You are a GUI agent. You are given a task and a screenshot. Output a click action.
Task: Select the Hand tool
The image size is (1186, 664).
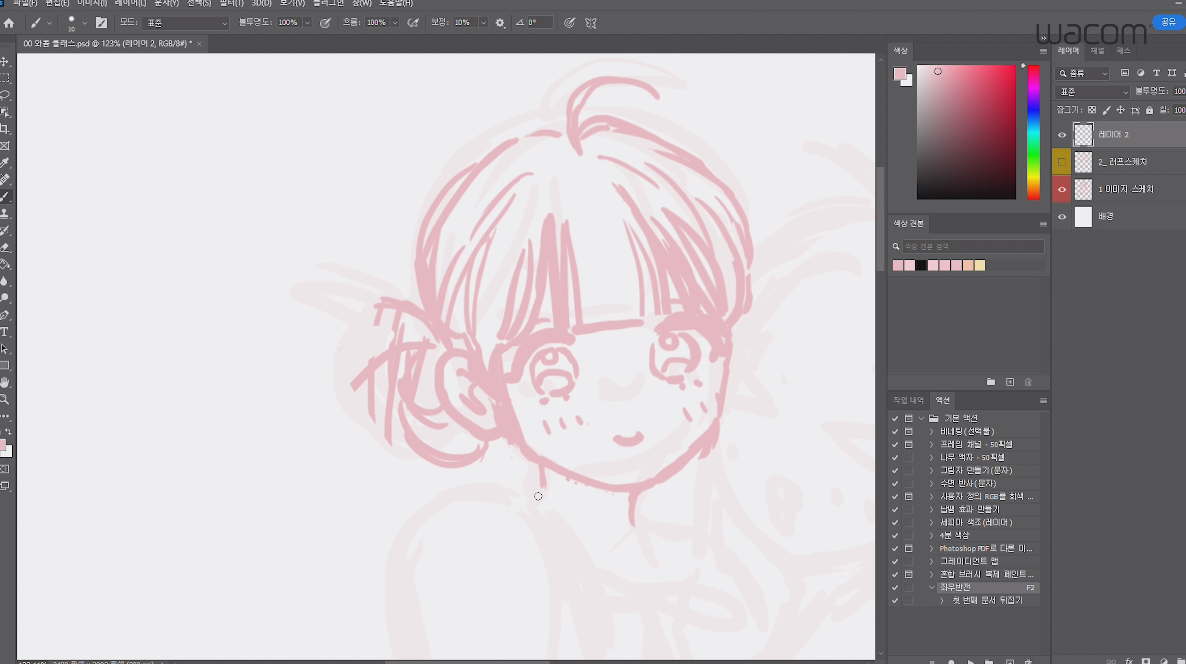(5, 383)
